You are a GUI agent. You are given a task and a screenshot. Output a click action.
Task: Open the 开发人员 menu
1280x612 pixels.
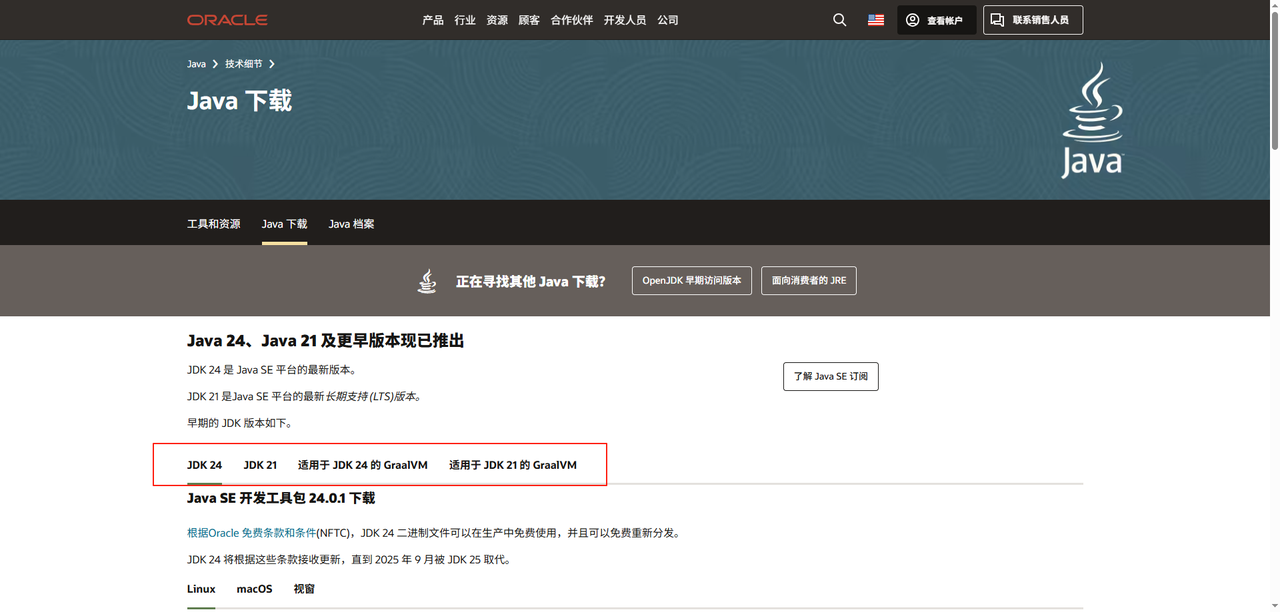[x=625, y=20]
